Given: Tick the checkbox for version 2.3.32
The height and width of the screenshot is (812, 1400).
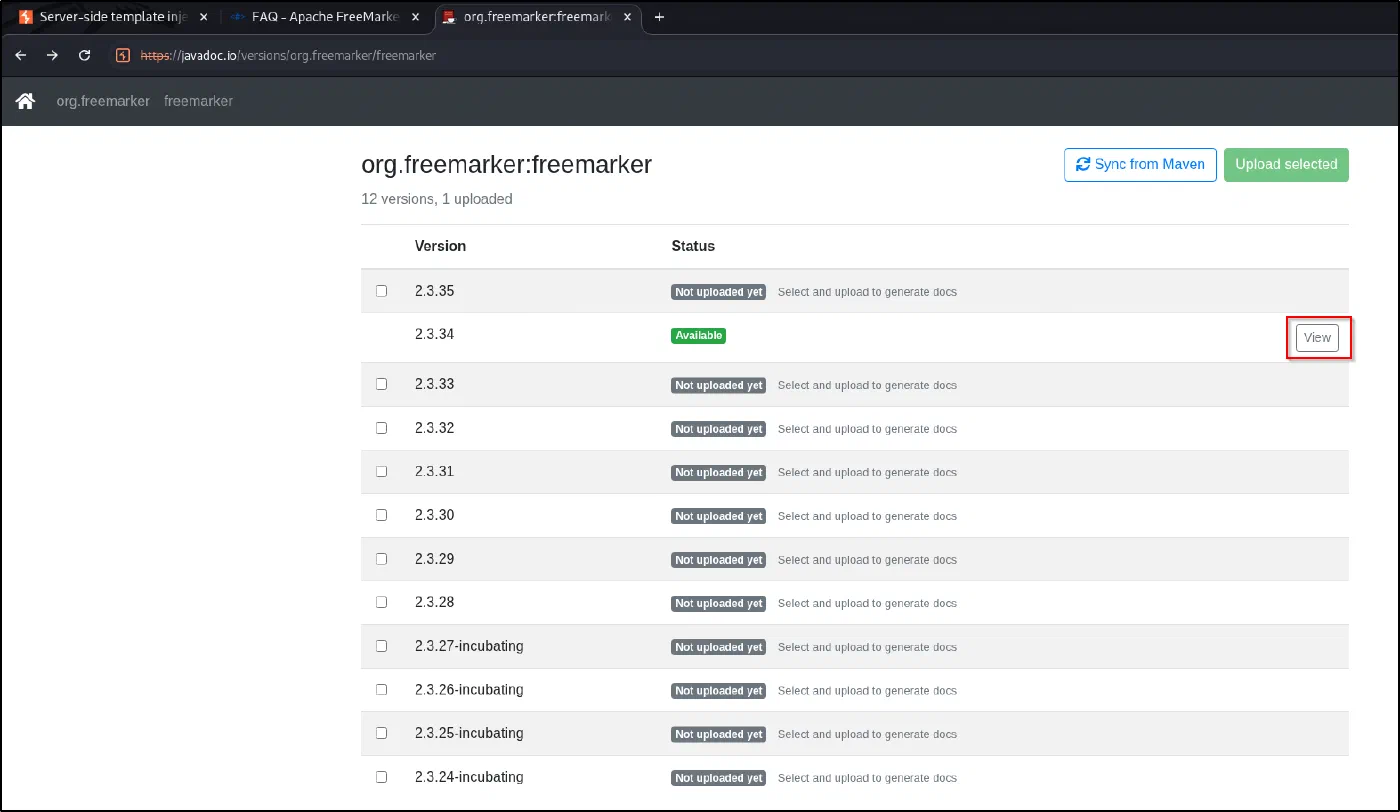Looking at the screenshot, I should 381,428.
